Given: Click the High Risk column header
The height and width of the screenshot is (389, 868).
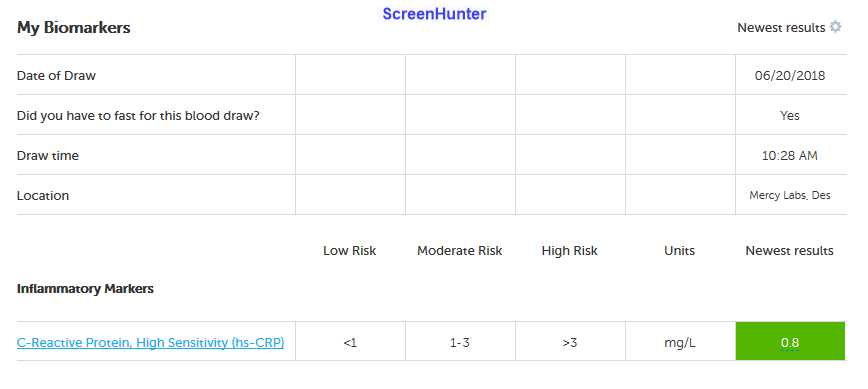Looking at the screenshot, I should 570,251.
